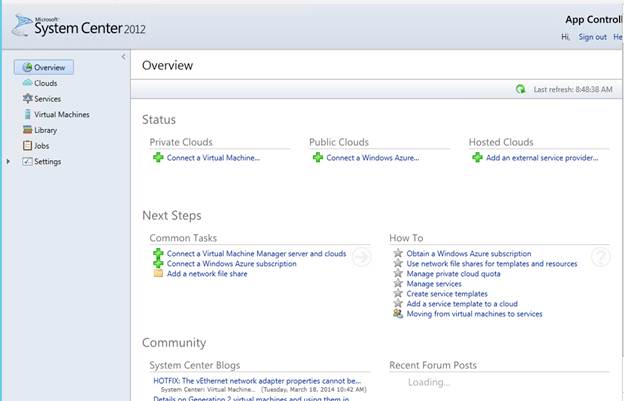Click Connect a Windows Azure... status link

point(372,158)
